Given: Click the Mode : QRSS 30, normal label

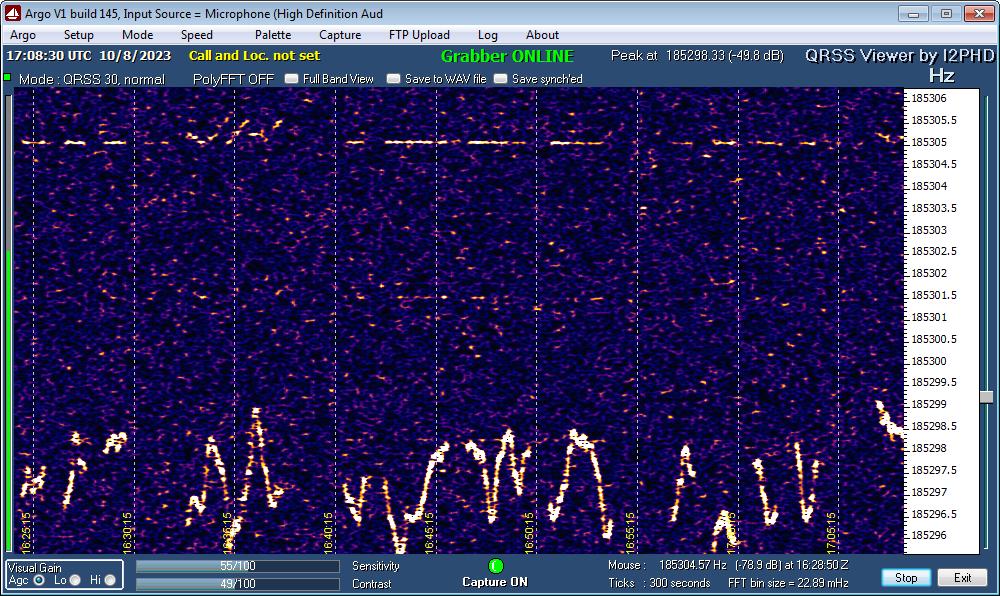Looking at the screenshot, I should [92, 79].
